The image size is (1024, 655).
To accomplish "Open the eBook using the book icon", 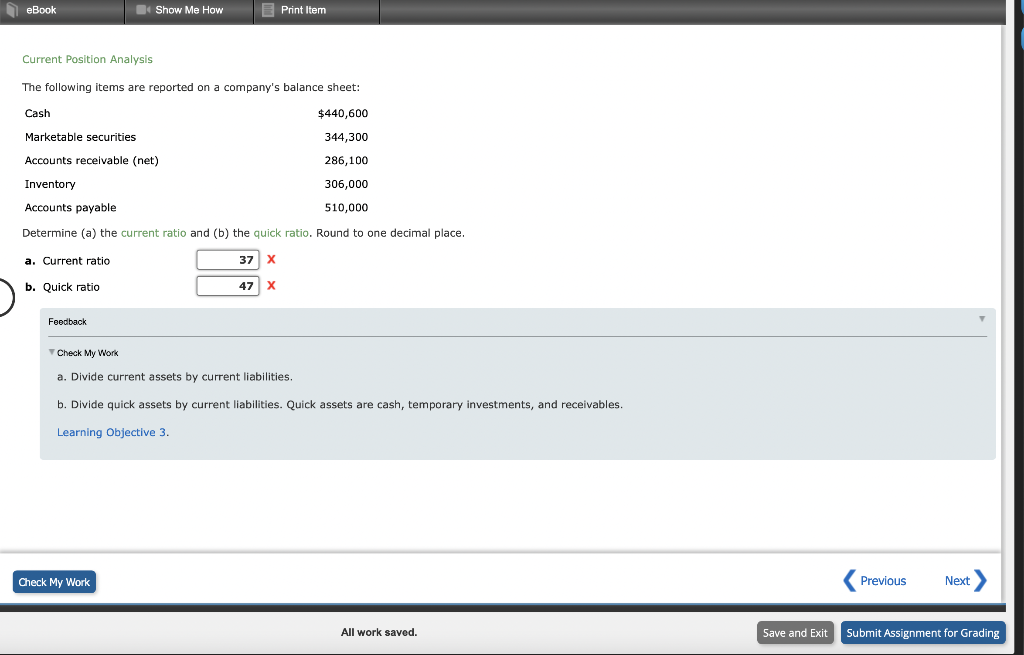I will 13,11.
